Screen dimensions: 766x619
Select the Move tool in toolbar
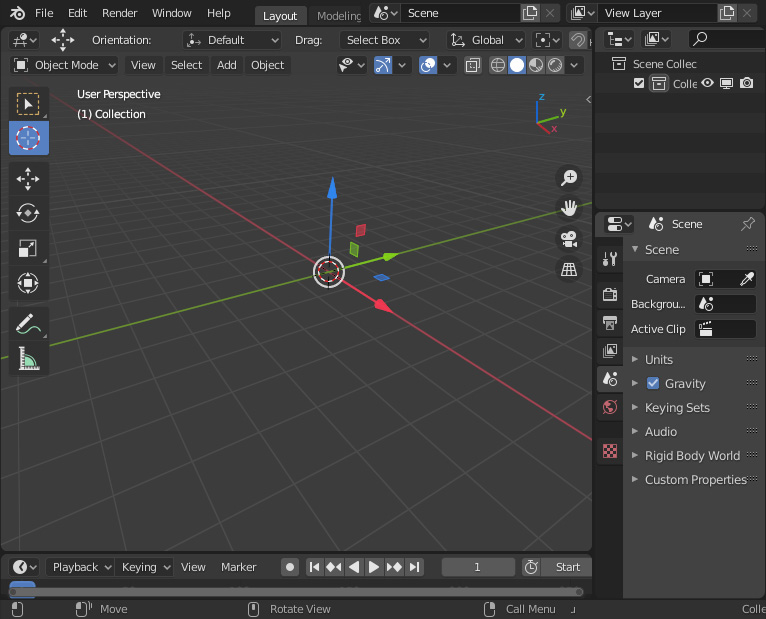pyautogui.click(x=28, y=178)
